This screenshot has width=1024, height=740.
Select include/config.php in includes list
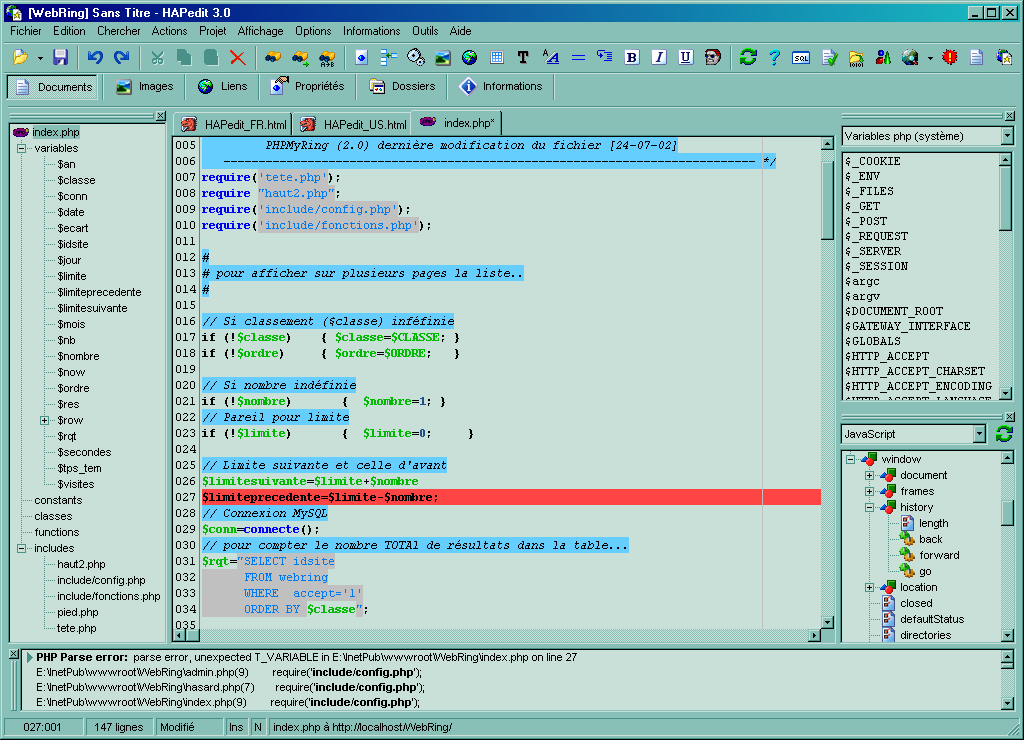click(101, 580)
